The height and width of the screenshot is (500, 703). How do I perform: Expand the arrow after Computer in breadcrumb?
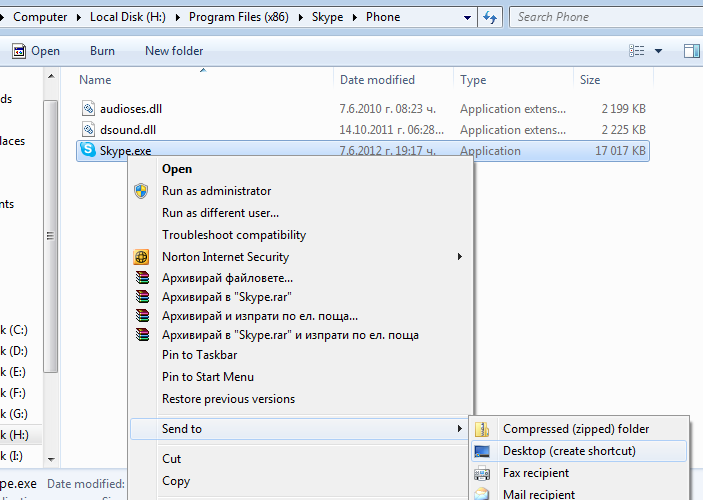pos(79,17)
